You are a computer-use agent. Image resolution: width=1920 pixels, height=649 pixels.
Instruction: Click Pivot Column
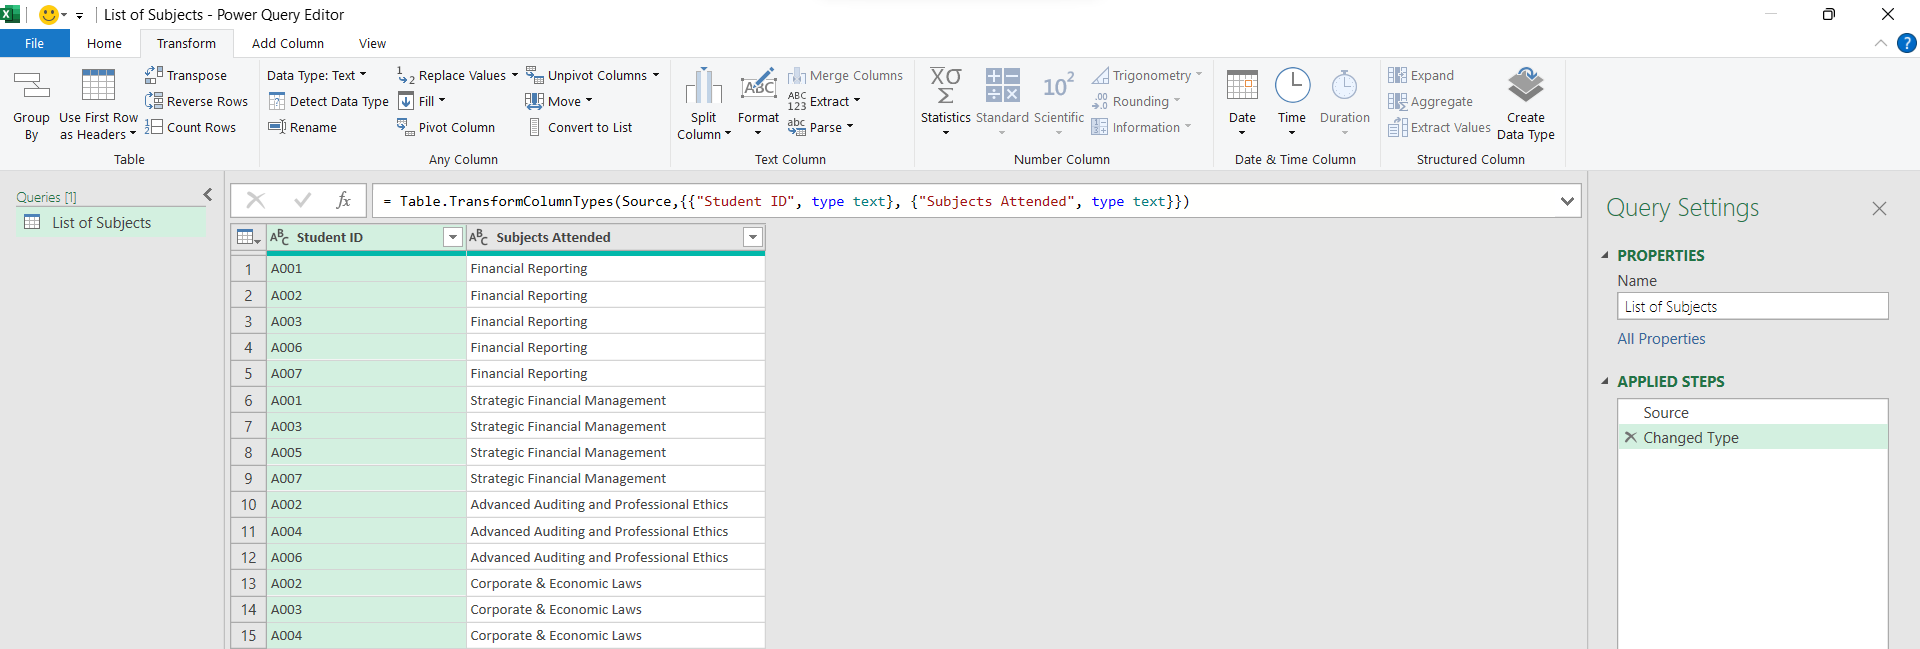click(x=446, y=127)
